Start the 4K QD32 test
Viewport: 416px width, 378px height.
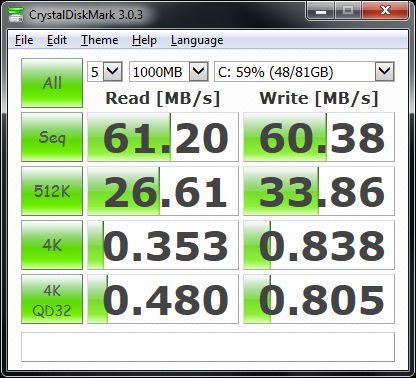pyautogui.click(x=52, y=299)
